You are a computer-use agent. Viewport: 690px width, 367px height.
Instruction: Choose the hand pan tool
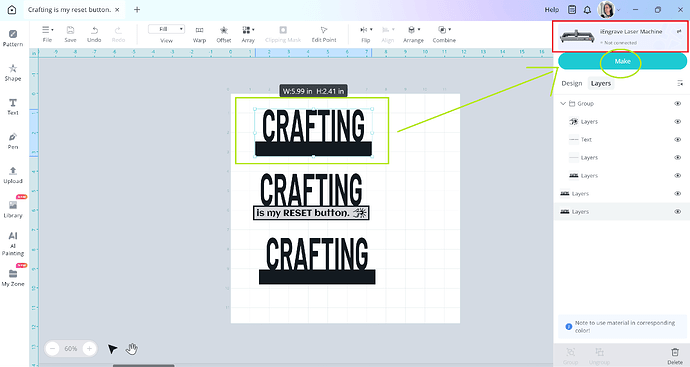point(132,349)
